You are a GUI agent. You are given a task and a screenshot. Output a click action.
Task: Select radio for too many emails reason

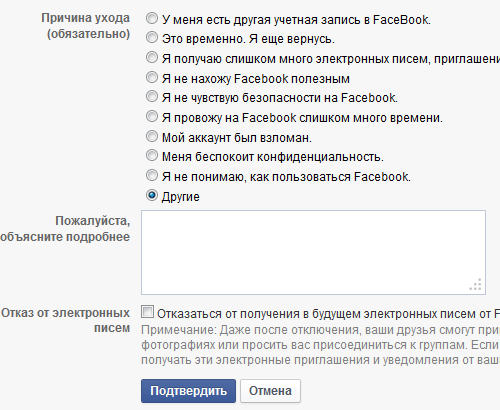[x=152, y=57]
